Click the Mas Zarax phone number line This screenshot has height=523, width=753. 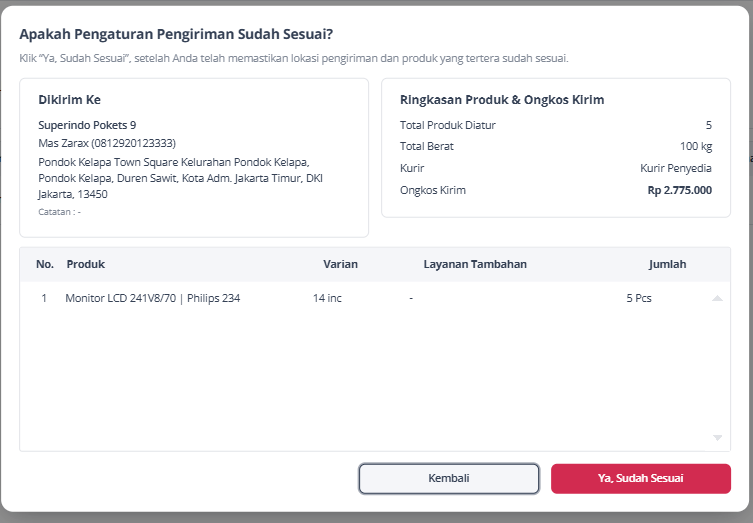click(x=107, y=143)
